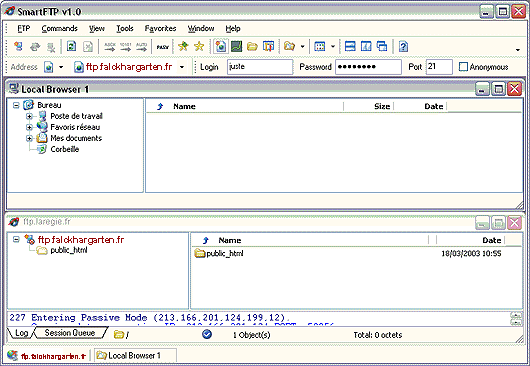
Task: Open the FTP menu
Action: 24,28
